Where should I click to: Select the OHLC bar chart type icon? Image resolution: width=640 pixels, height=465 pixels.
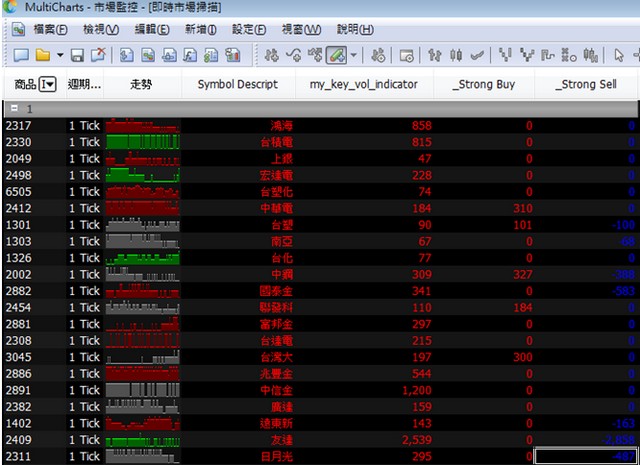435,55
